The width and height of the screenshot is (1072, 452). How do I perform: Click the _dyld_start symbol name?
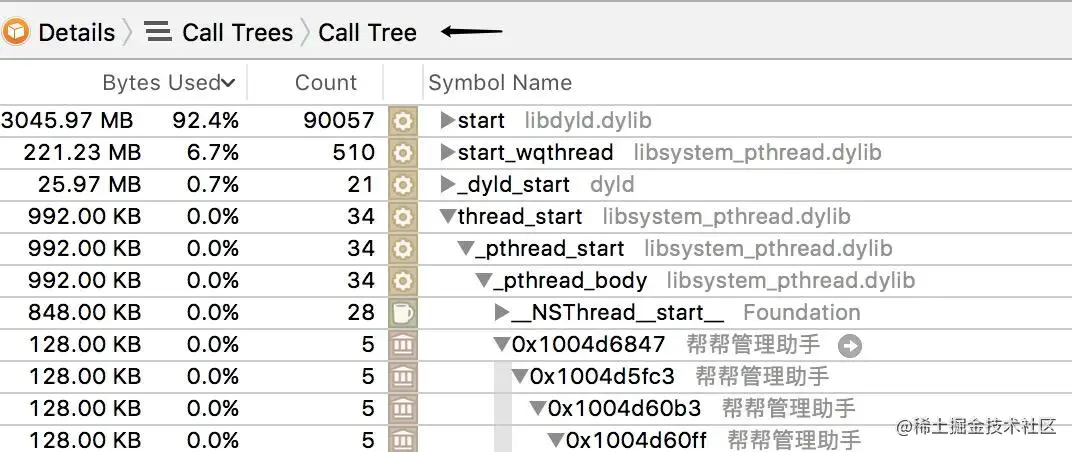tap(513, 185)
